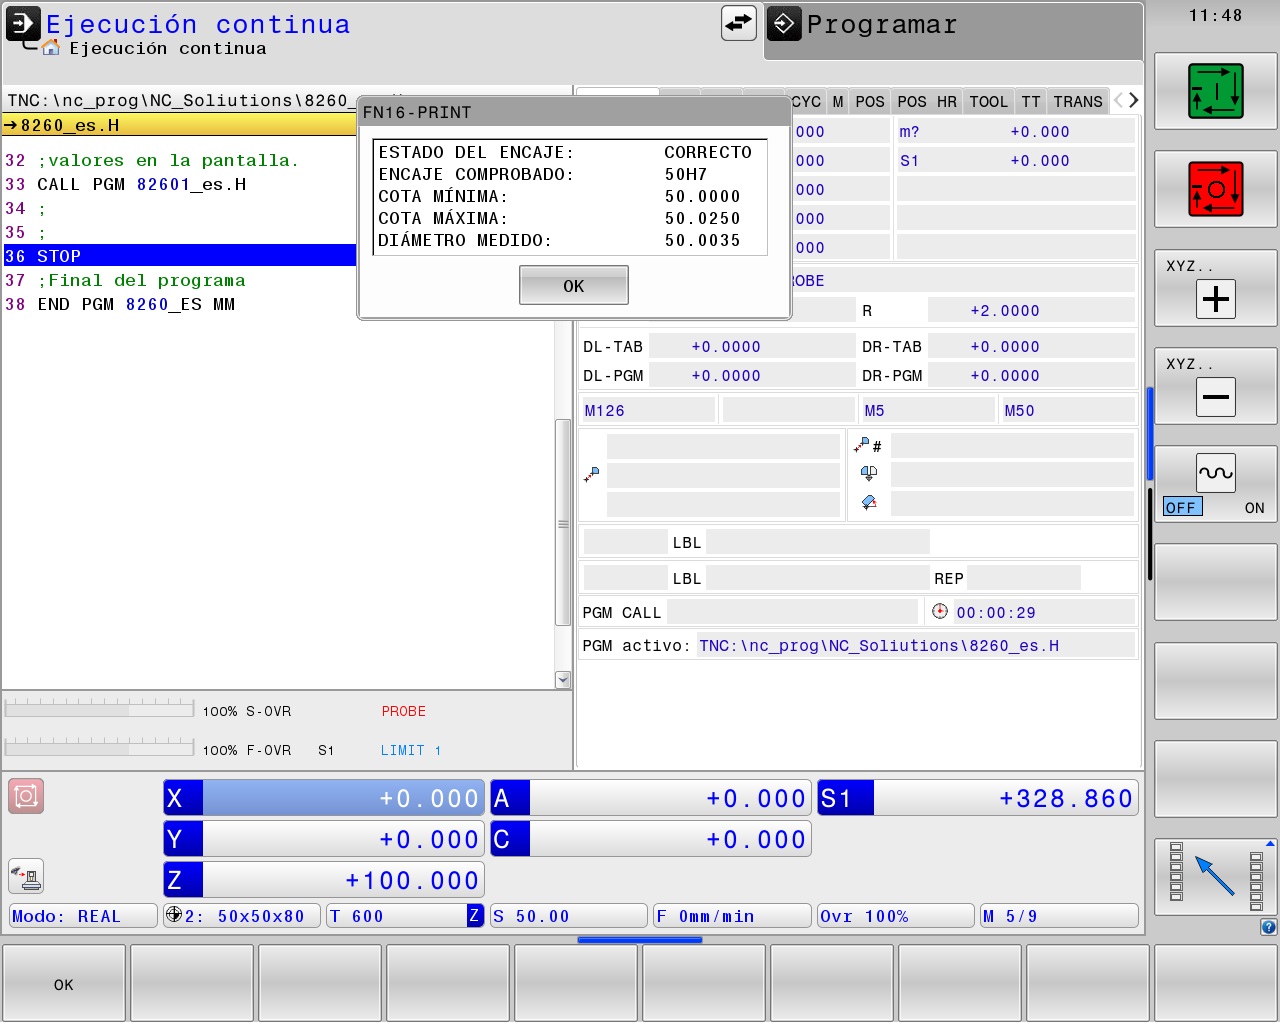
Task: Click the runtime clock icon
Action: tap(939, 611)
